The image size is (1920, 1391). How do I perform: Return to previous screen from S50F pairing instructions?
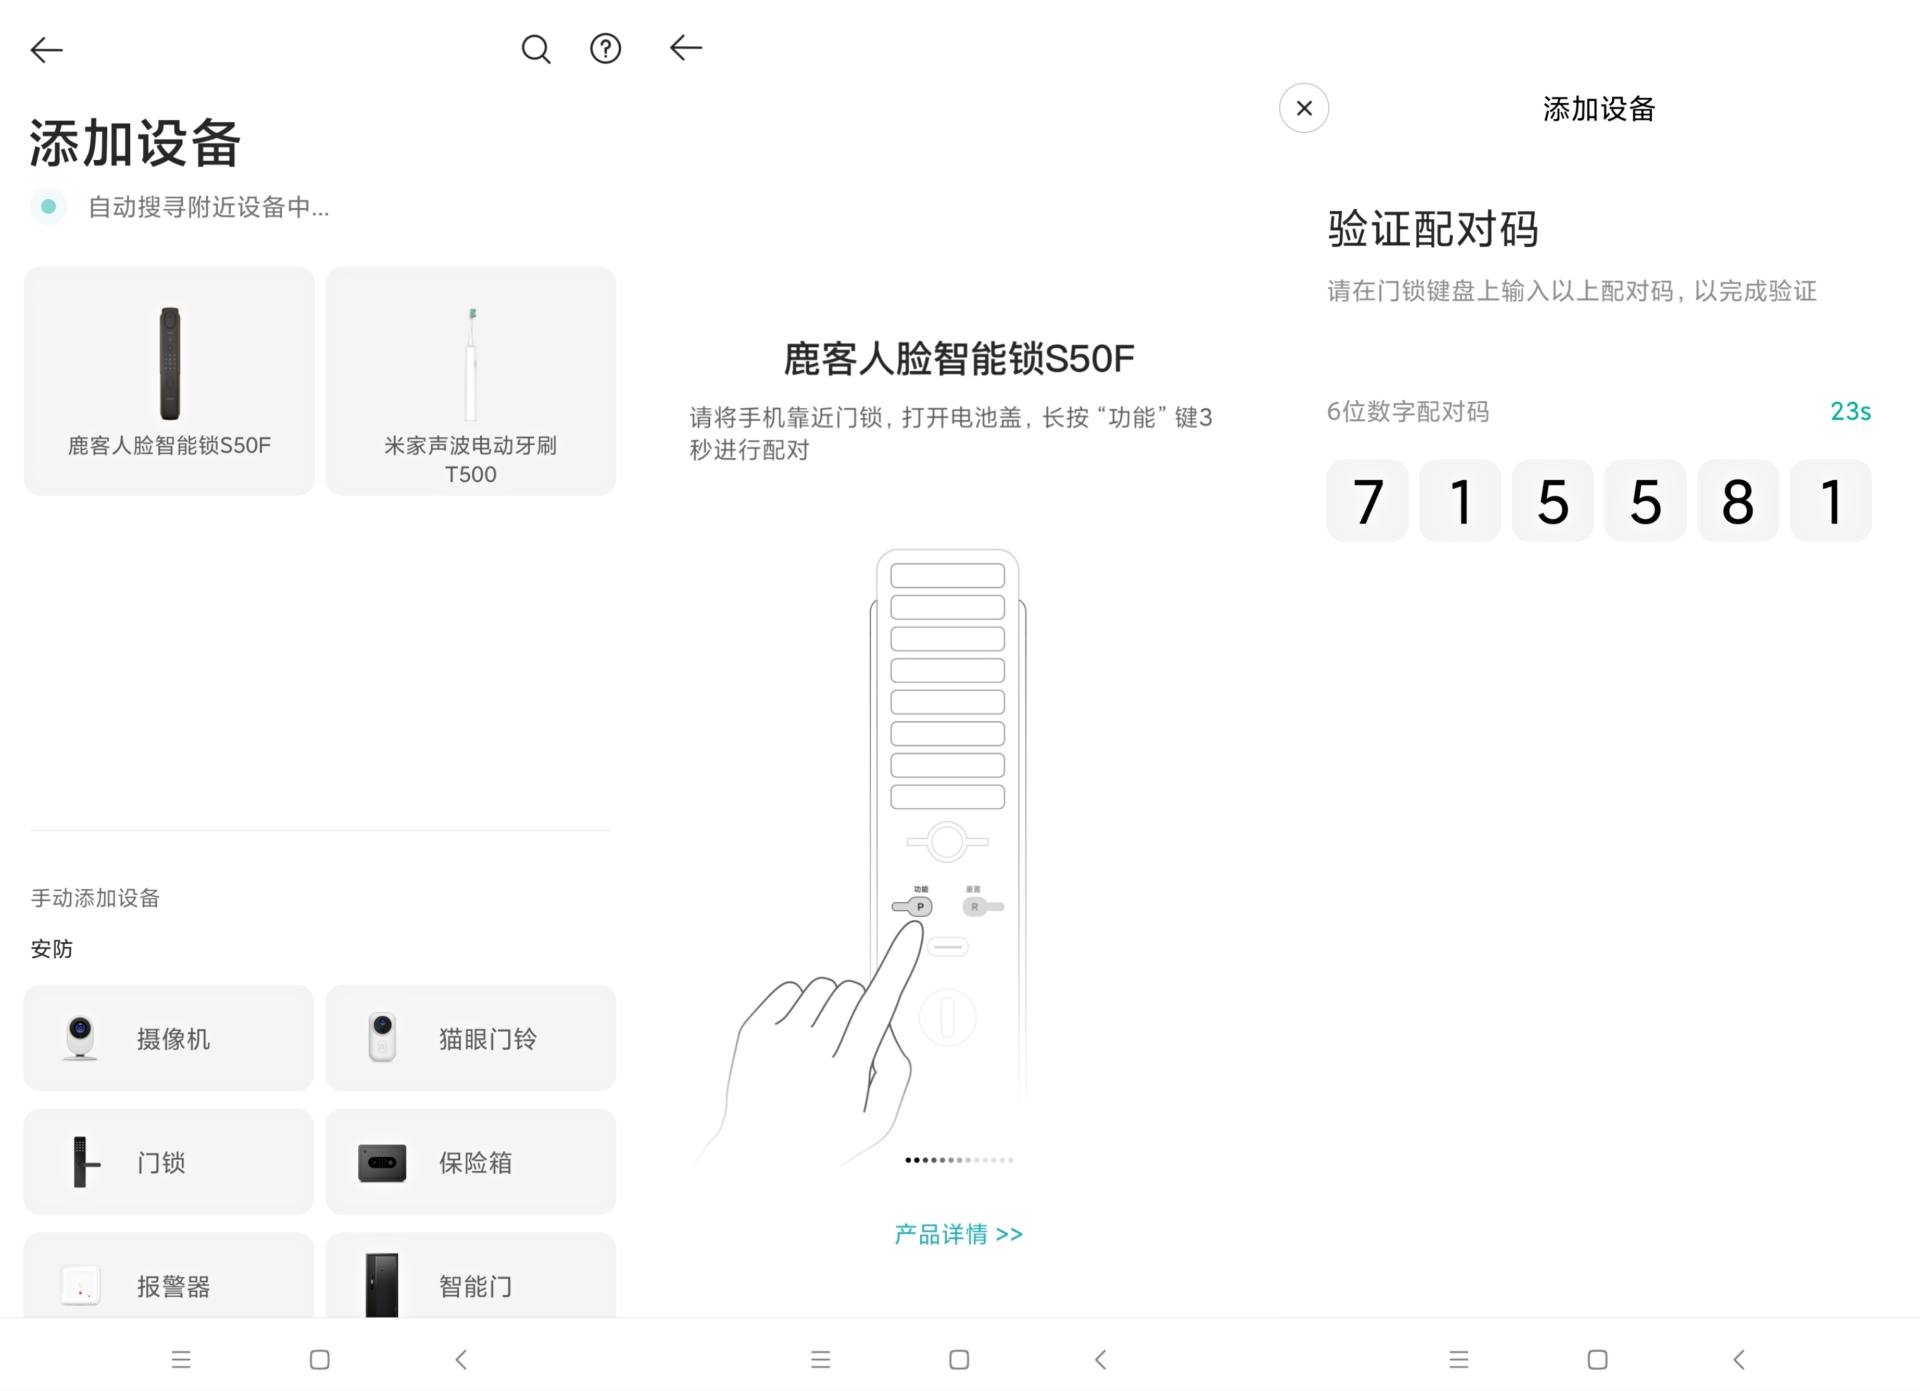685,47
